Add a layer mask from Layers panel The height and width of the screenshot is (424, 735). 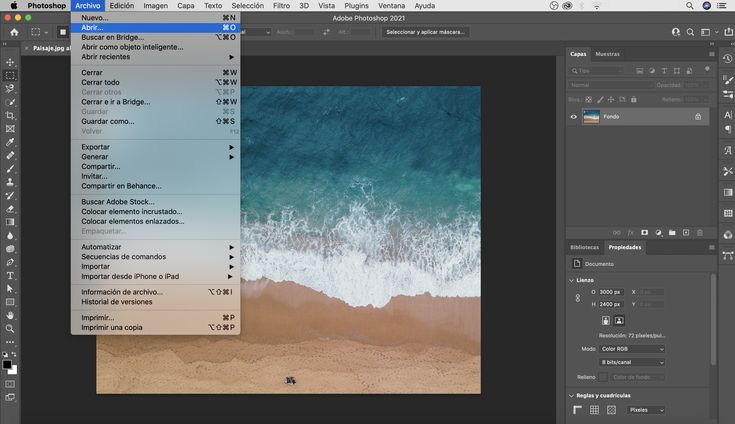644,232
